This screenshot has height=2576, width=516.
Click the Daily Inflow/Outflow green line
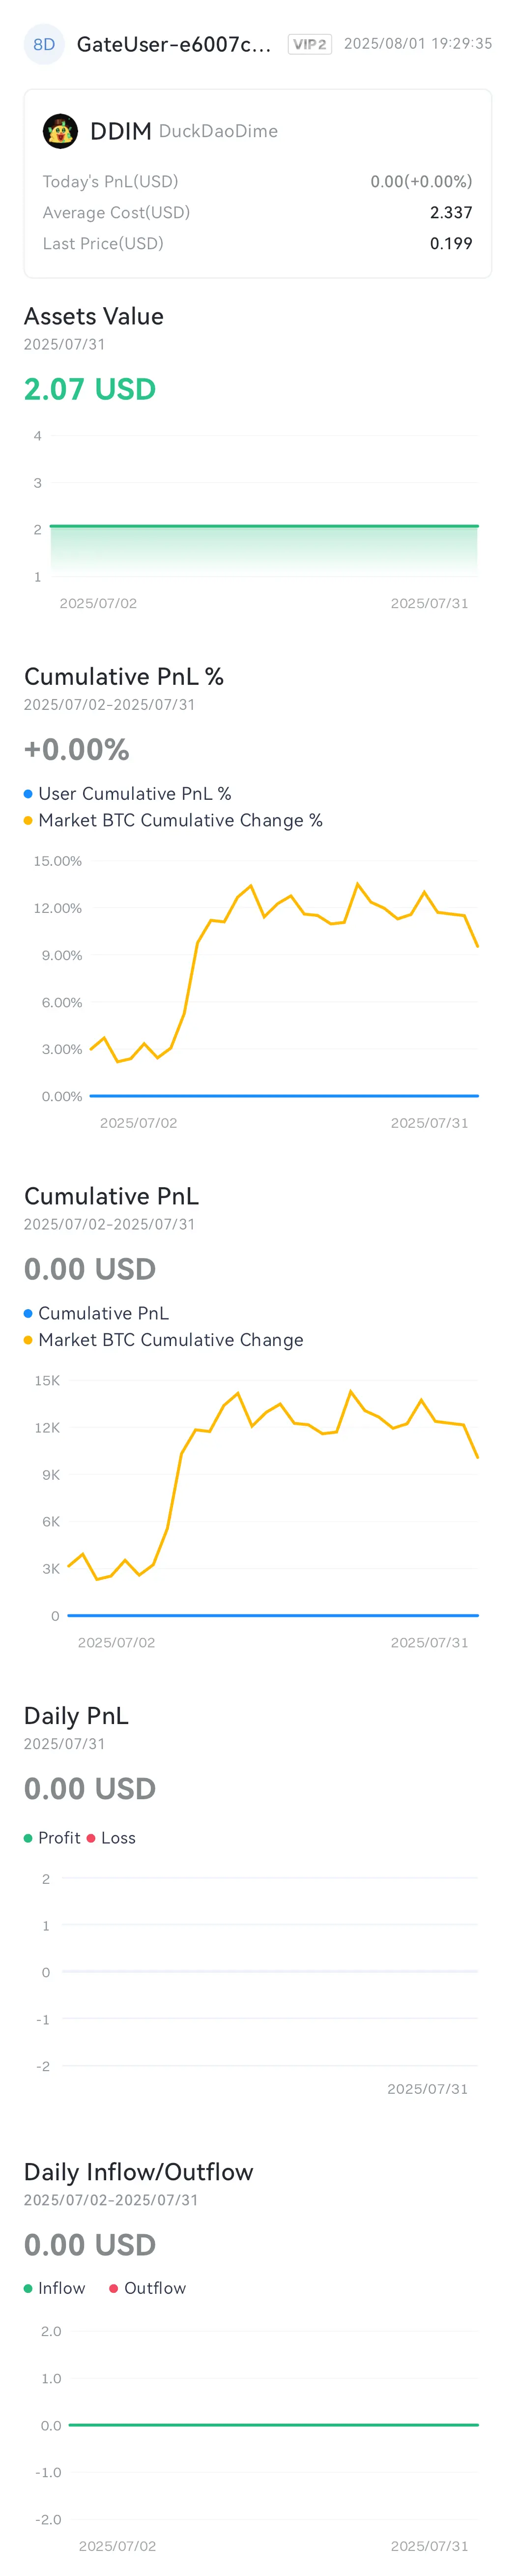click(273, 2425)
